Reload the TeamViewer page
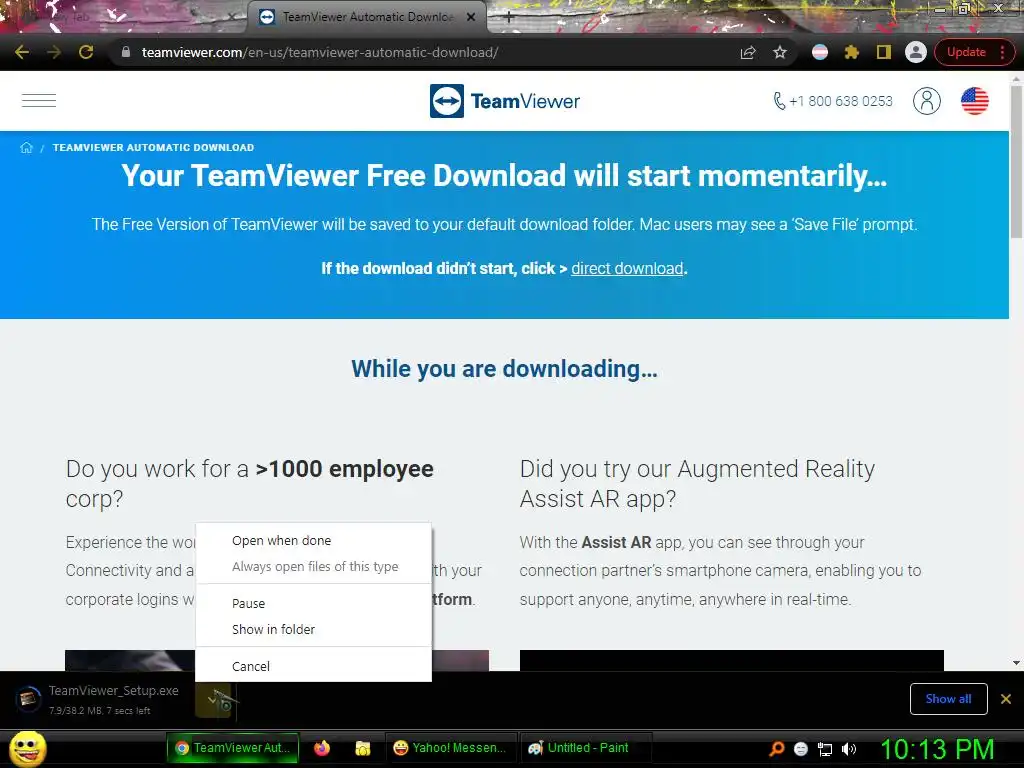Image resolution: width=1024 pixels, height=768 pixels. coord(86,52)
